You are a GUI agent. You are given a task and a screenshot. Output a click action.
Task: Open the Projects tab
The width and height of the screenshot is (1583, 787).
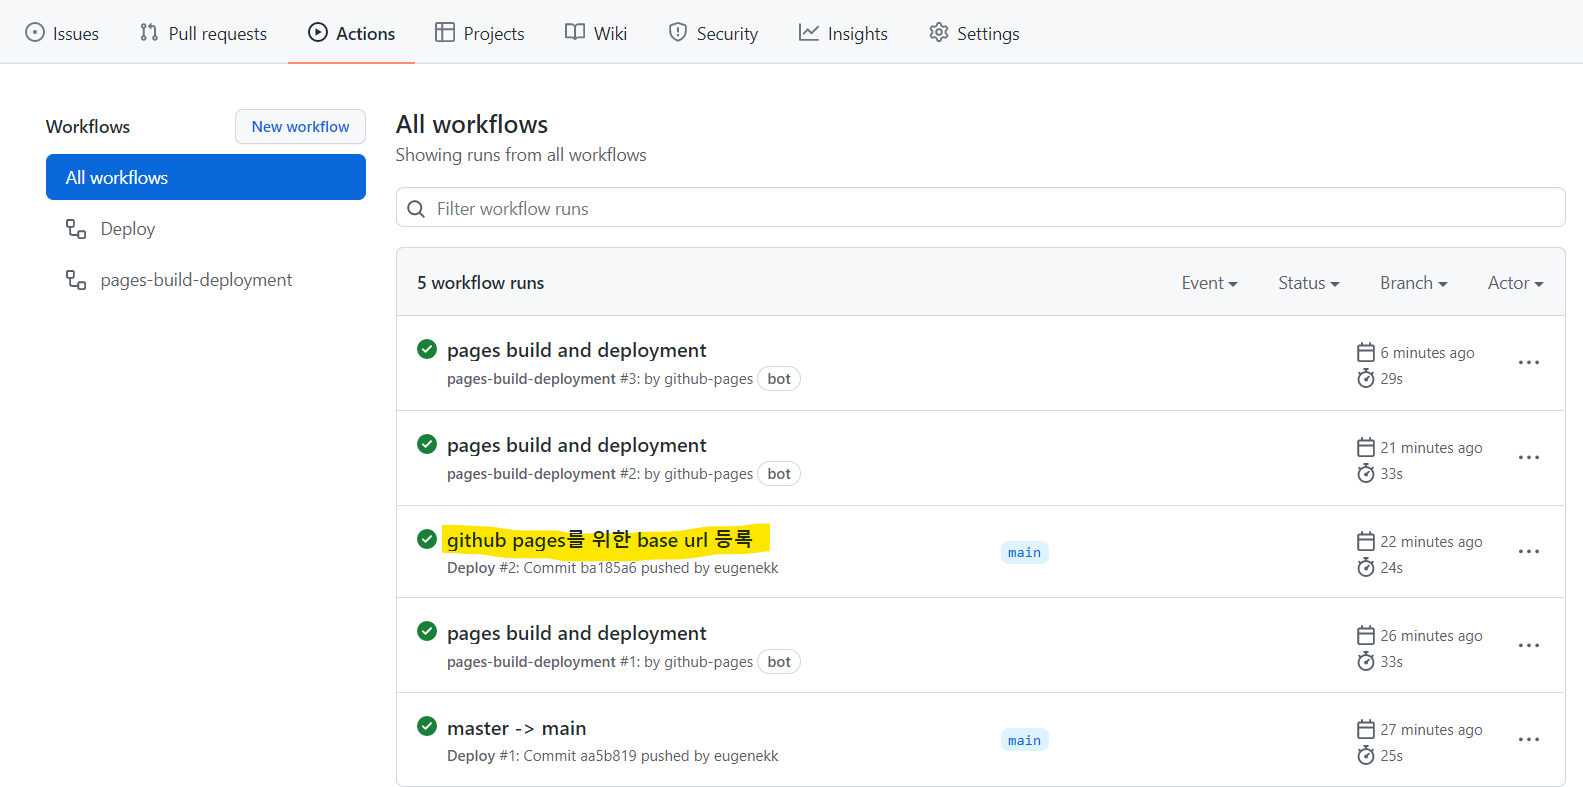click(x=480, y=33)
